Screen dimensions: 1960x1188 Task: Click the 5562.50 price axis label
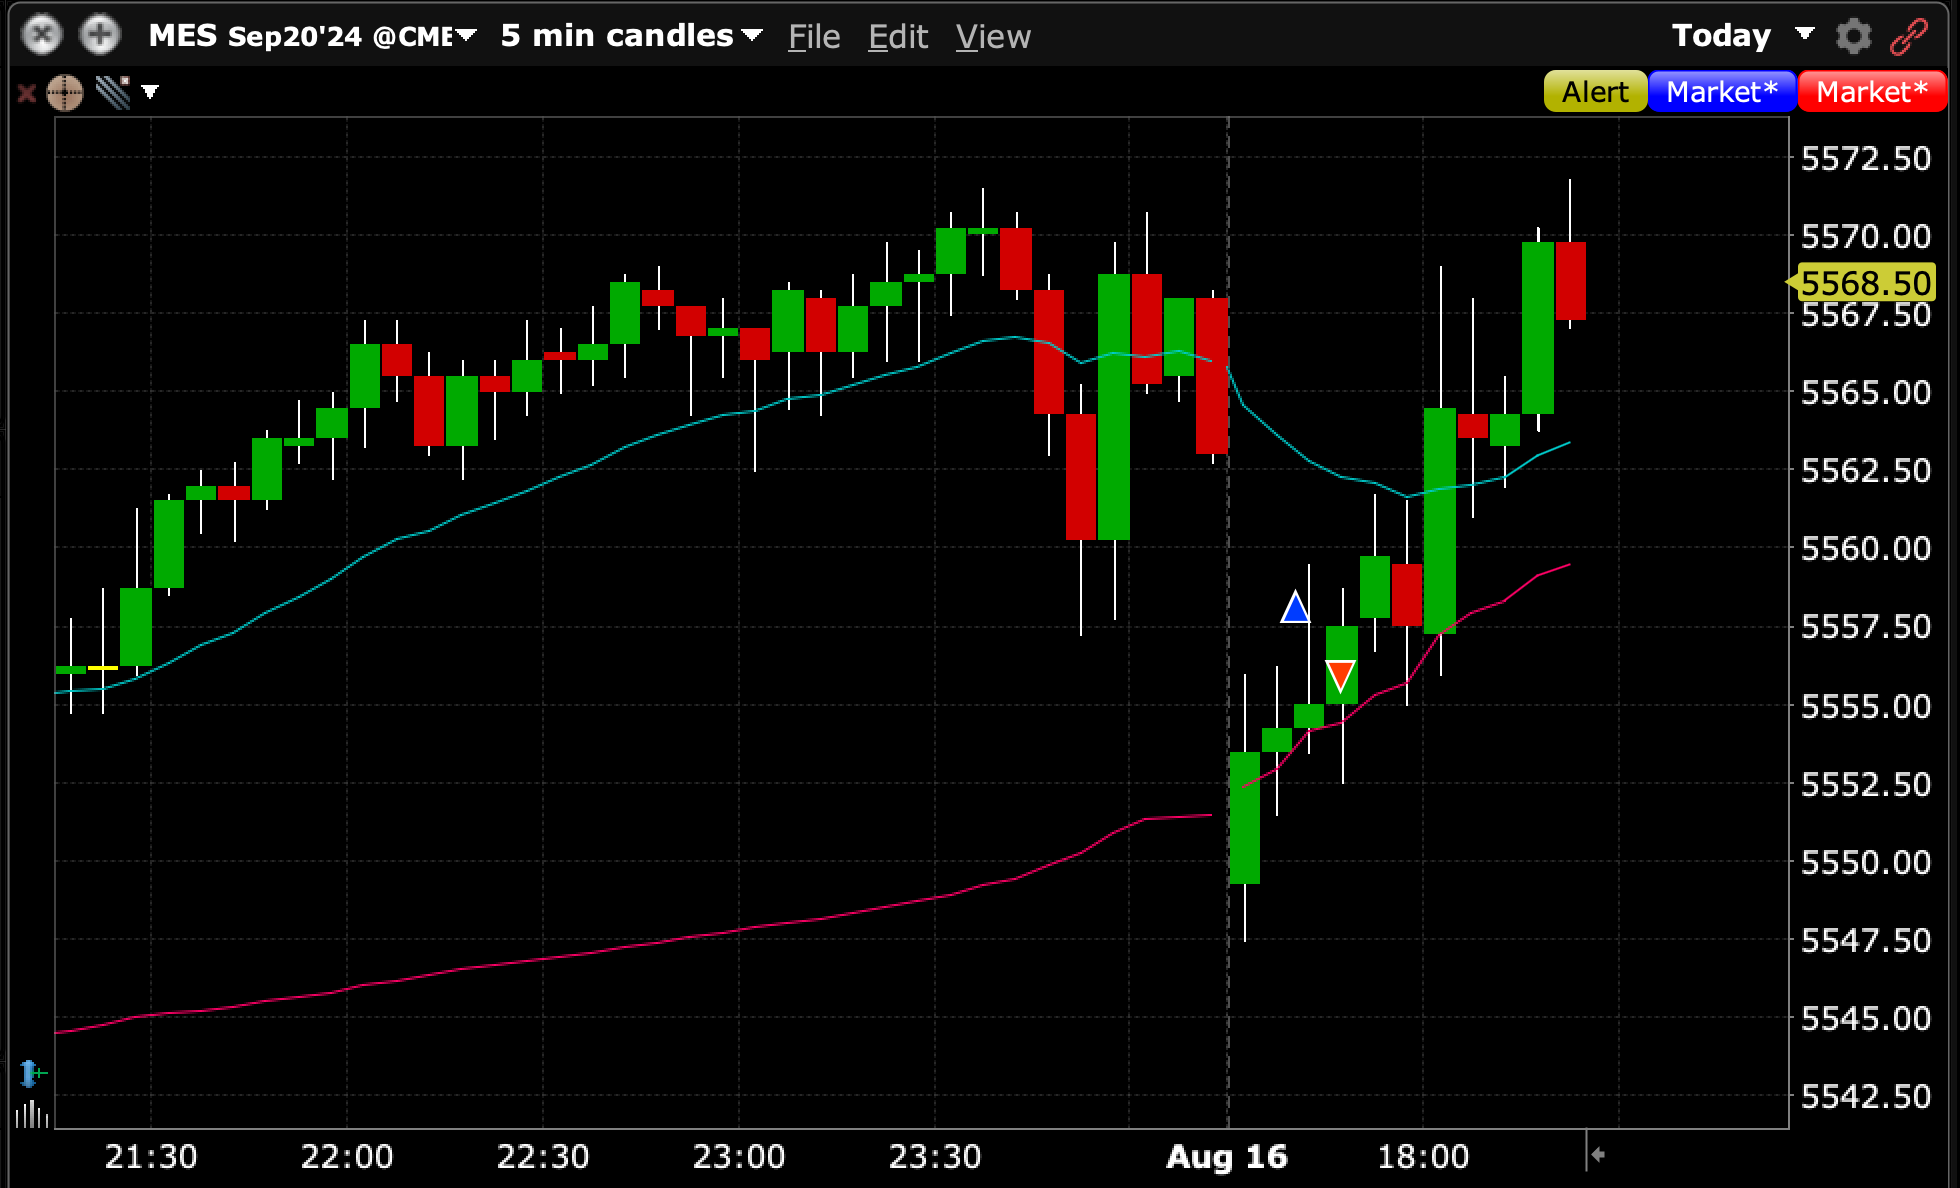click(1866, 470)
